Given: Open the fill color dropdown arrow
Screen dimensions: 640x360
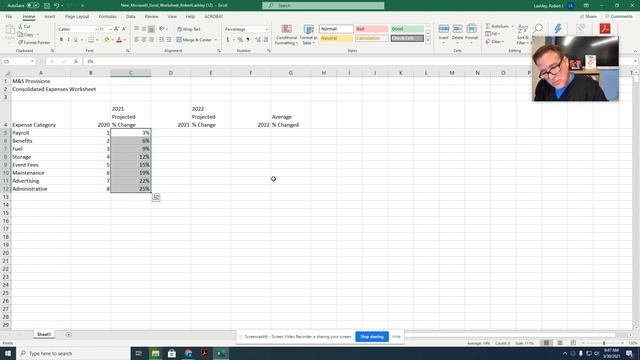Looking at the screenshot, I should (112, 40).
